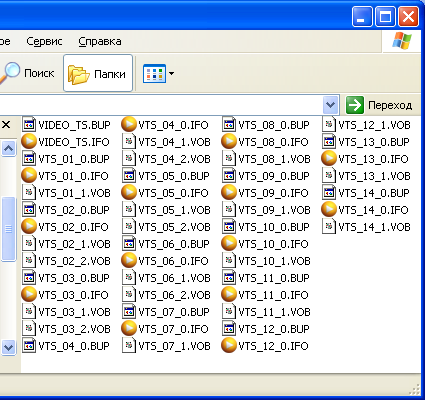
Task: Click the side panel scroll up arrow
Action: click(x=8, y=148)
